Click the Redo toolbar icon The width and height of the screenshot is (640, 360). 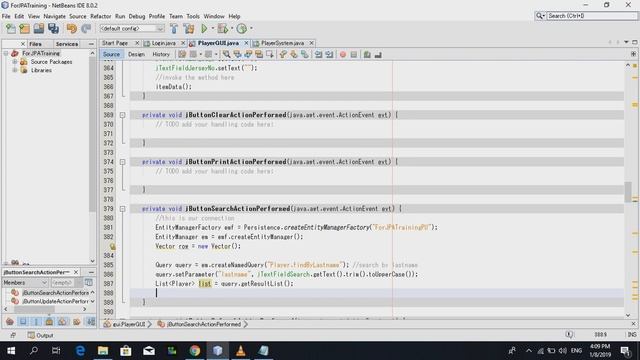(86, 29)
